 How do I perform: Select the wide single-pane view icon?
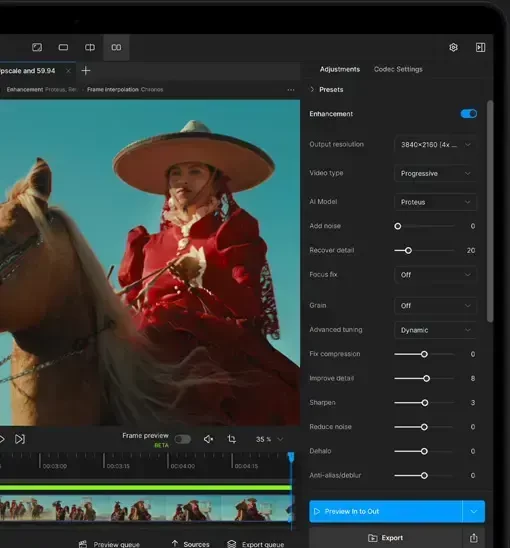point(63,47)
